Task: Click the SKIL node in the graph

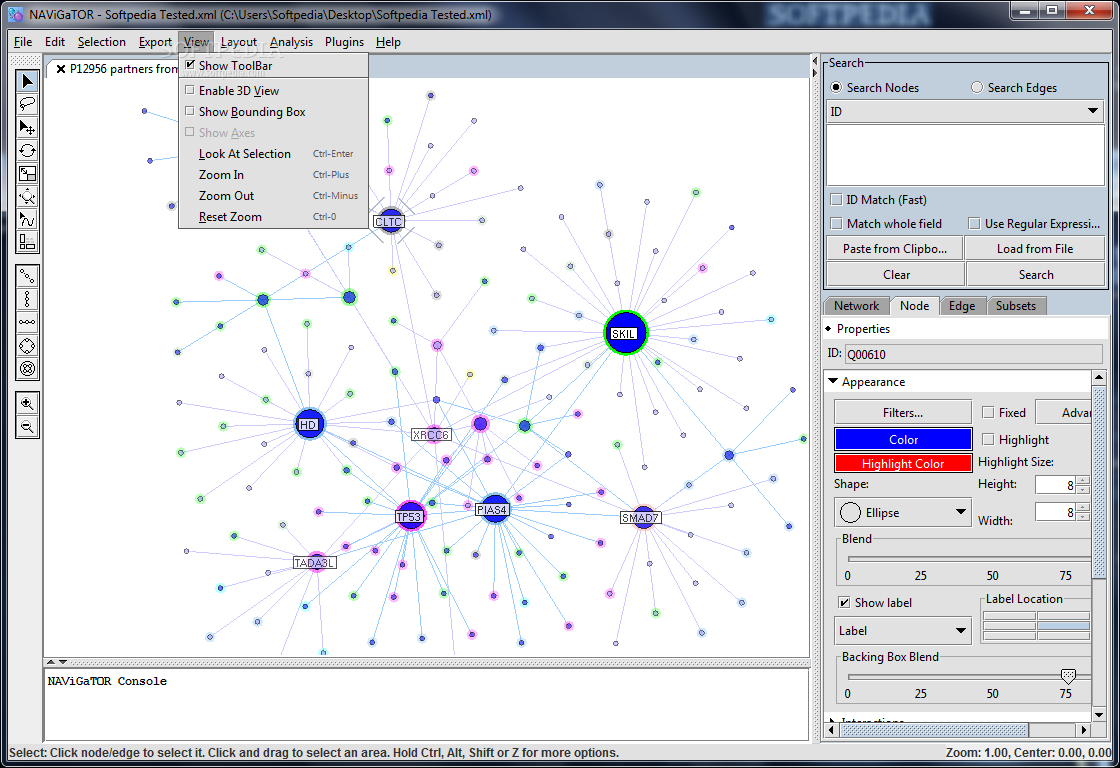Action: click(626, 333)
